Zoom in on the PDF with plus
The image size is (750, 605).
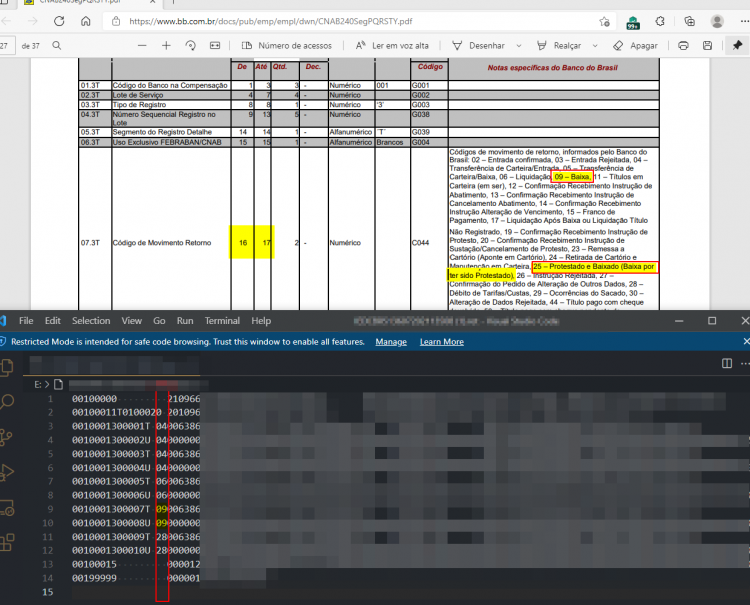(166, 45)
